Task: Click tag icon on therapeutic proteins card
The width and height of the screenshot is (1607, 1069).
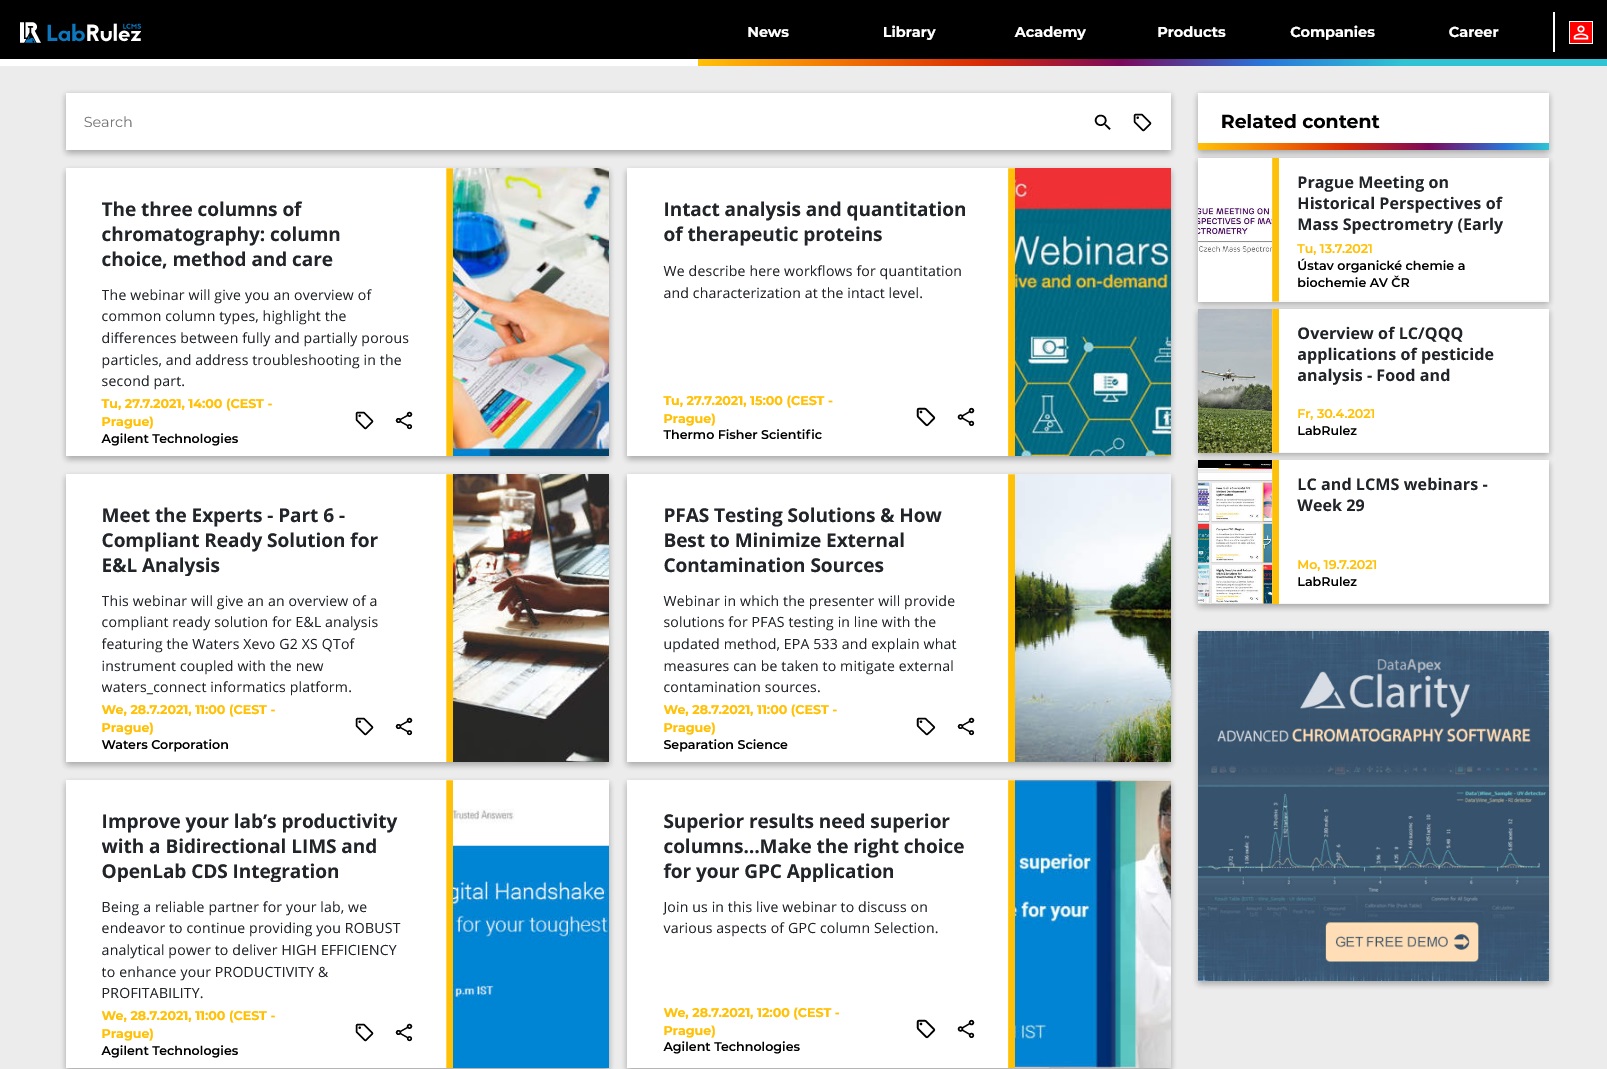Action: click(926, 417)
